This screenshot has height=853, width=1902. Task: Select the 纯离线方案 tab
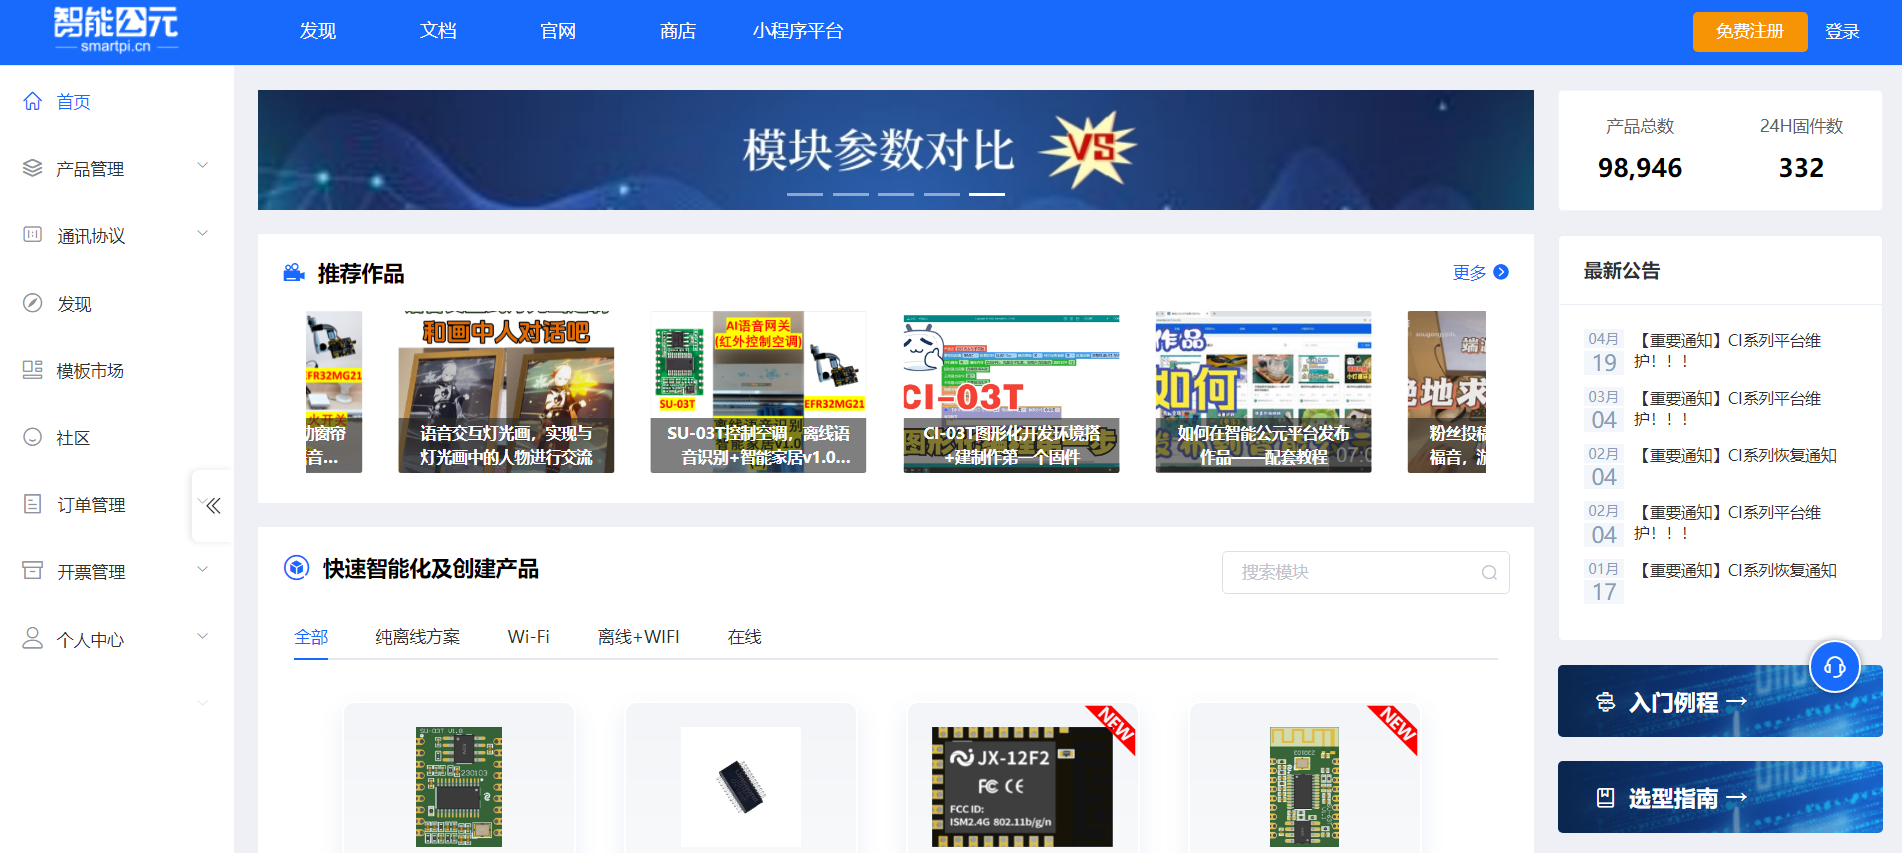418,637
